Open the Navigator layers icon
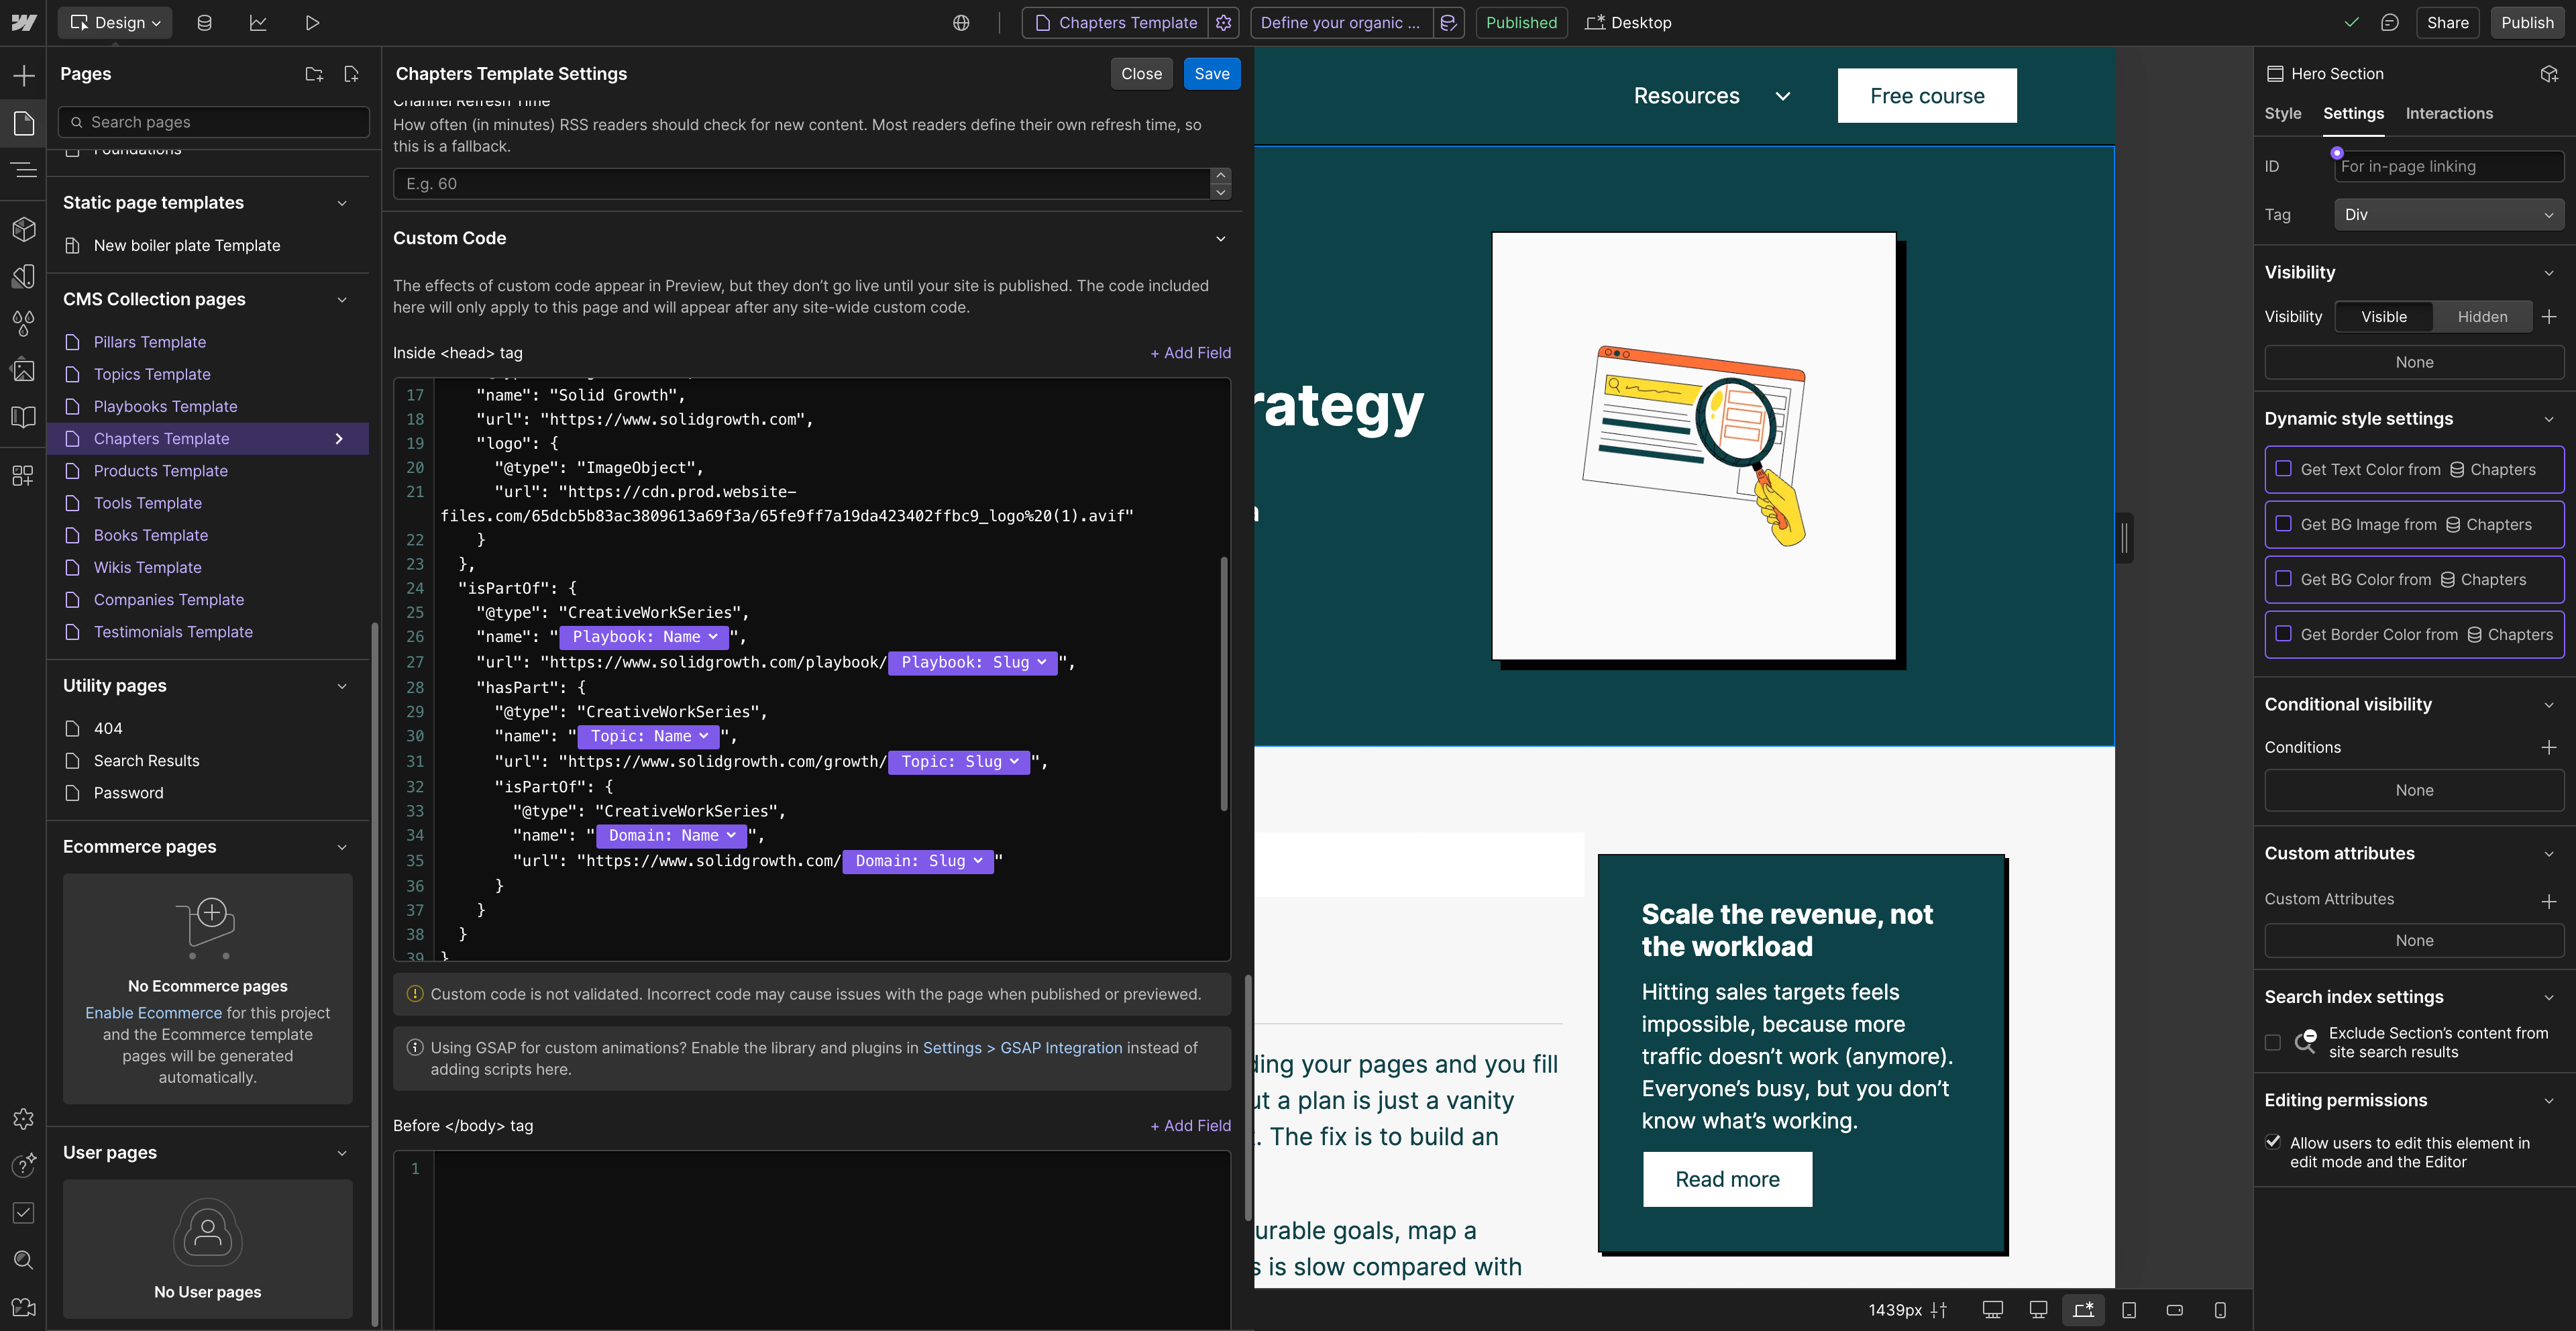The width and height of the screenshot is (2576, 1331). click(24, 171)
